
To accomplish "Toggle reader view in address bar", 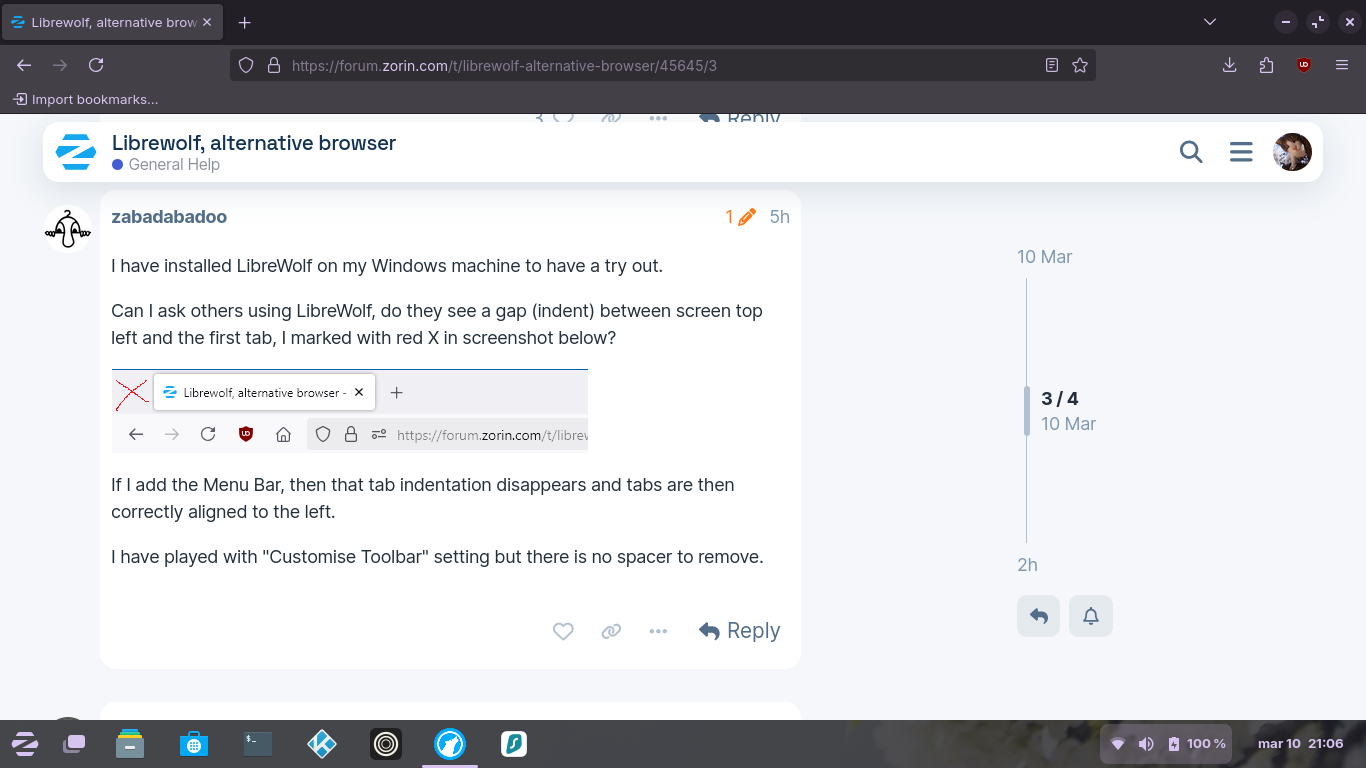I will coord(1052,65).
